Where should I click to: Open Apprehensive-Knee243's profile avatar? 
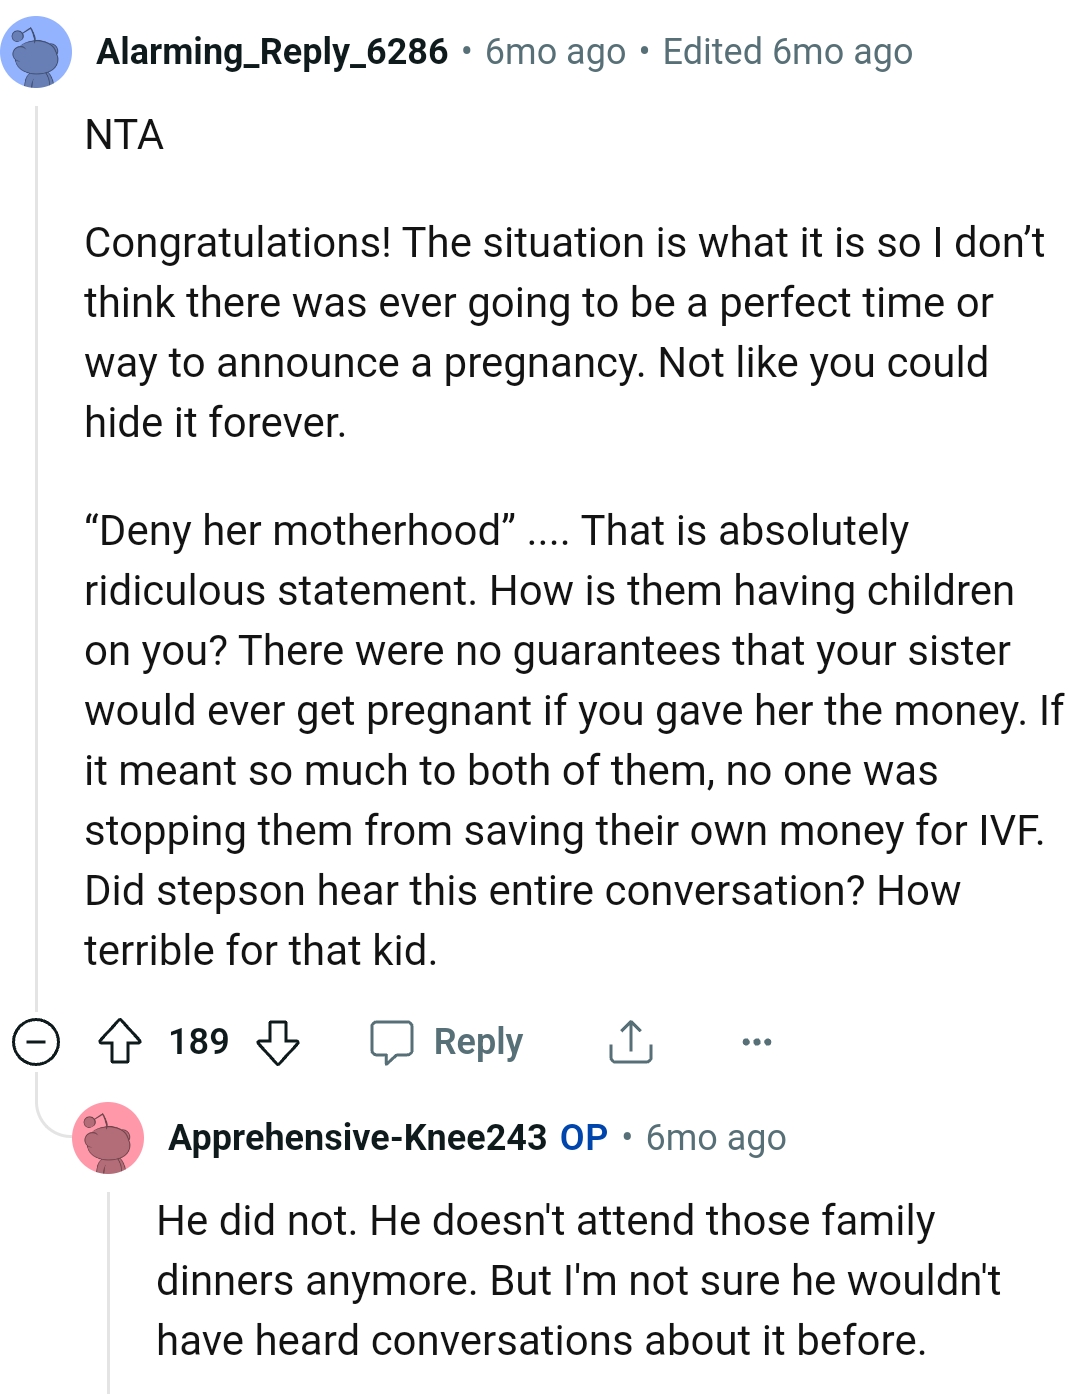click(105, 1138)
